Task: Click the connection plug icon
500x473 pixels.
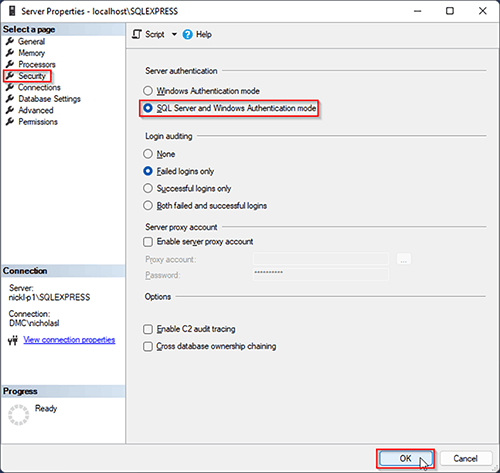Action: (13, 340)
